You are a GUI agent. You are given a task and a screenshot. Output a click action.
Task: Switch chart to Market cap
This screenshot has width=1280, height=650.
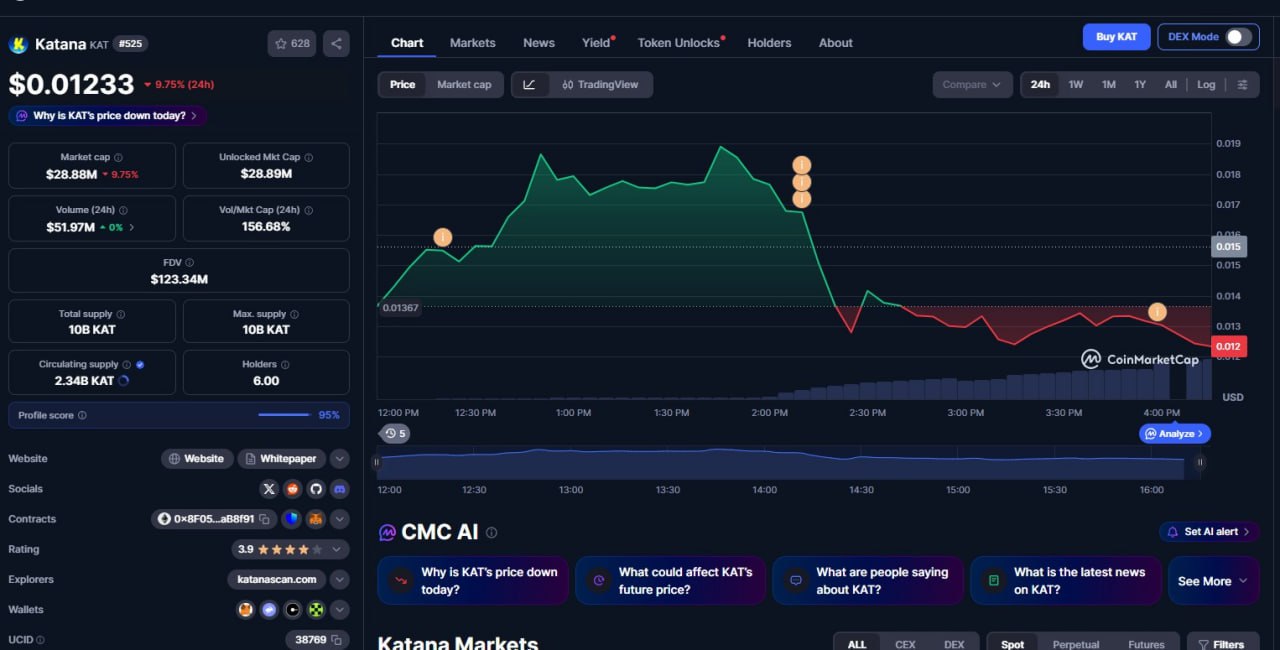coord(464,85)
